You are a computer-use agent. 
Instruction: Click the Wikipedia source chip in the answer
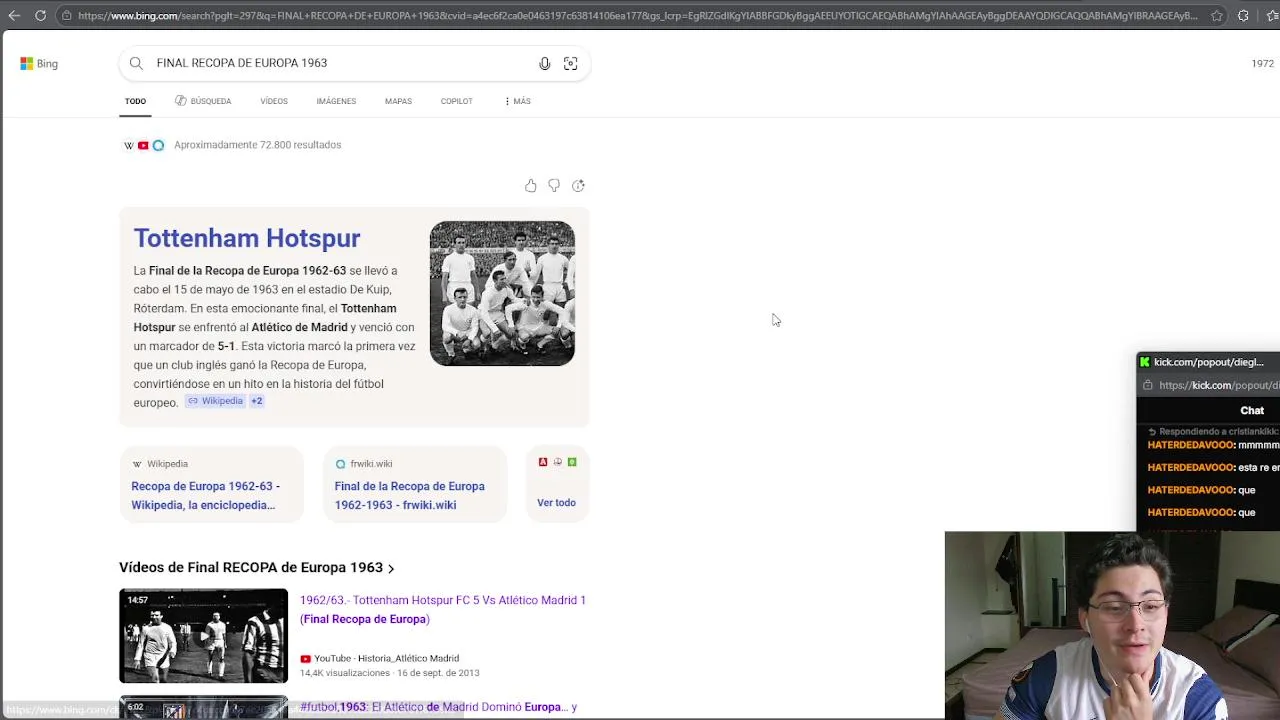215,401
